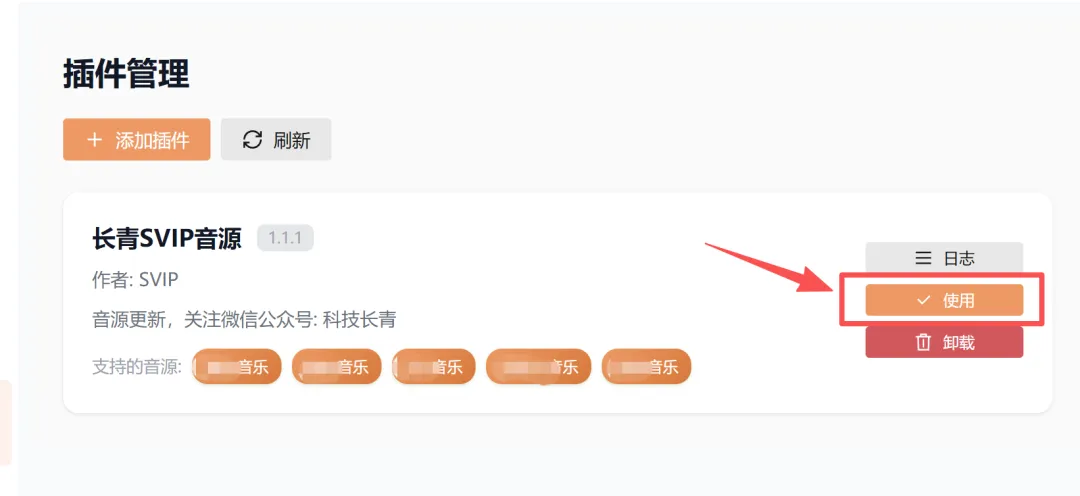
Task: Click the circular arrows refresh icon
Action: [253, 140]
